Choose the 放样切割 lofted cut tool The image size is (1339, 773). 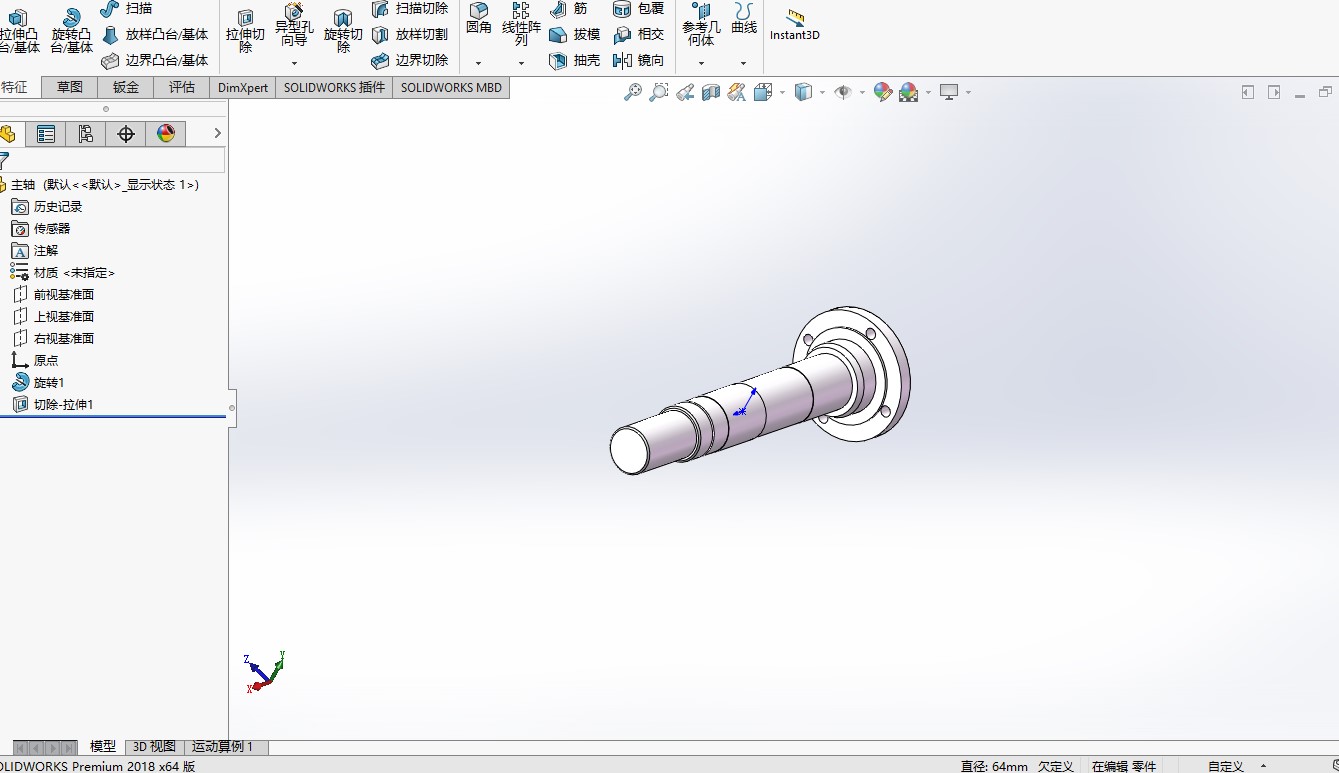[x=410, y=35]
